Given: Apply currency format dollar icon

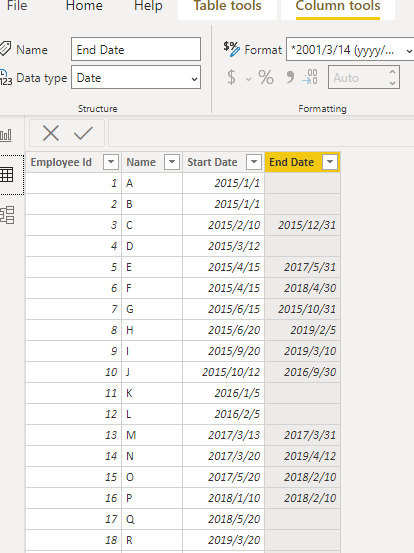Looking at the screenshot, I should [x=231, y=77].
